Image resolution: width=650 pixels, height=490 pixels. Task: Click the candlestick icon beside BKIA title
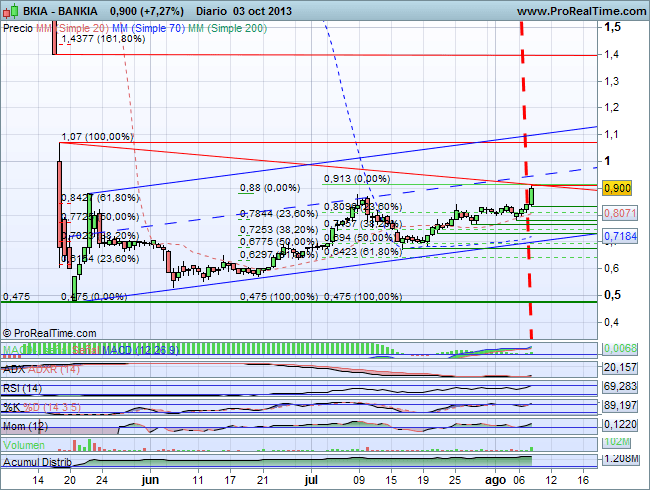pyautogui.click(x=11, y=11)
